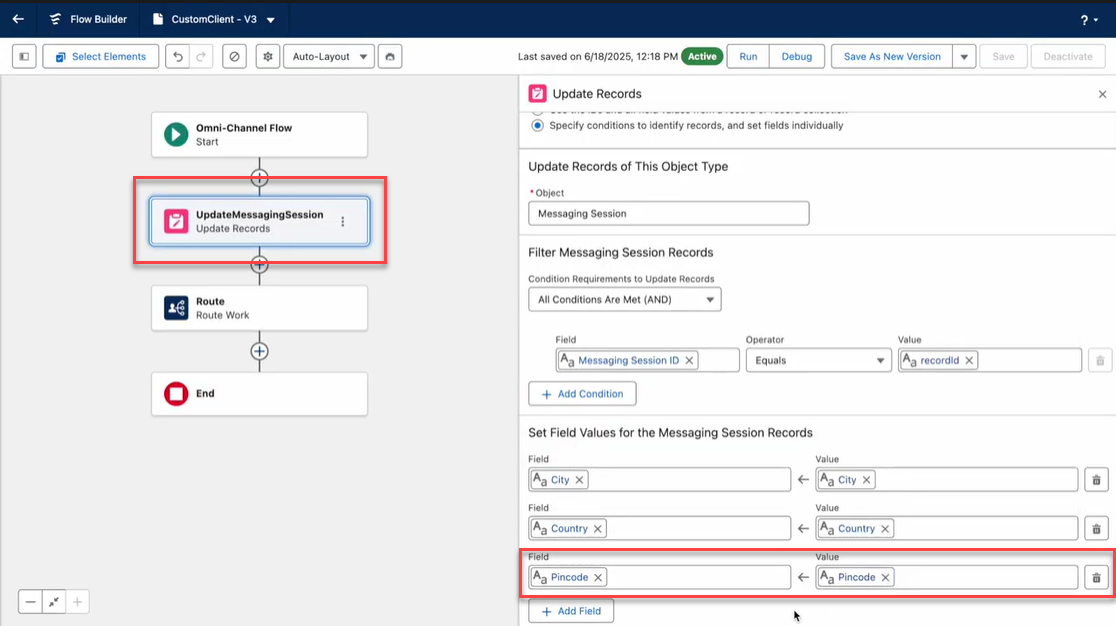The image size is (1116, 626).
Task: Open flow settings gear icon
Action: click(x=267, y=57)
